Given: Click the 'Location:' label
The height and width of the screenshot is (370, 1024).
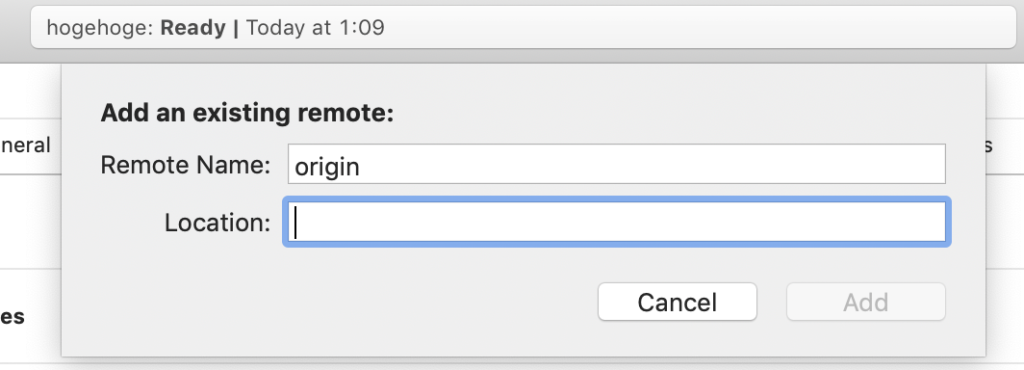Looking at the screenshot, I should (x=217, y=223).
